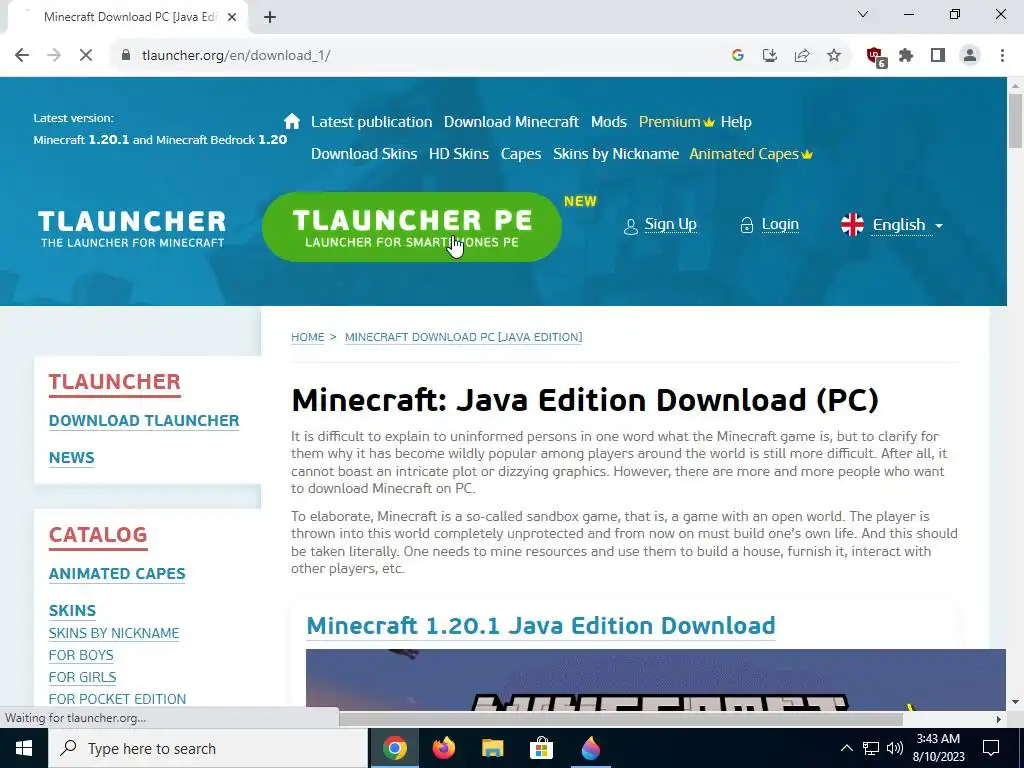Click SKINS sidebar link
1024x768 pixels.
click(x=72, y=611)
